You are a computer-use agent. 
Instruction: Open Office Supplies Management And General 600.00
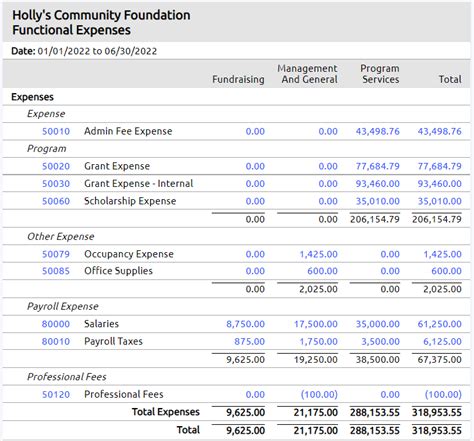(x=322, y=271)
